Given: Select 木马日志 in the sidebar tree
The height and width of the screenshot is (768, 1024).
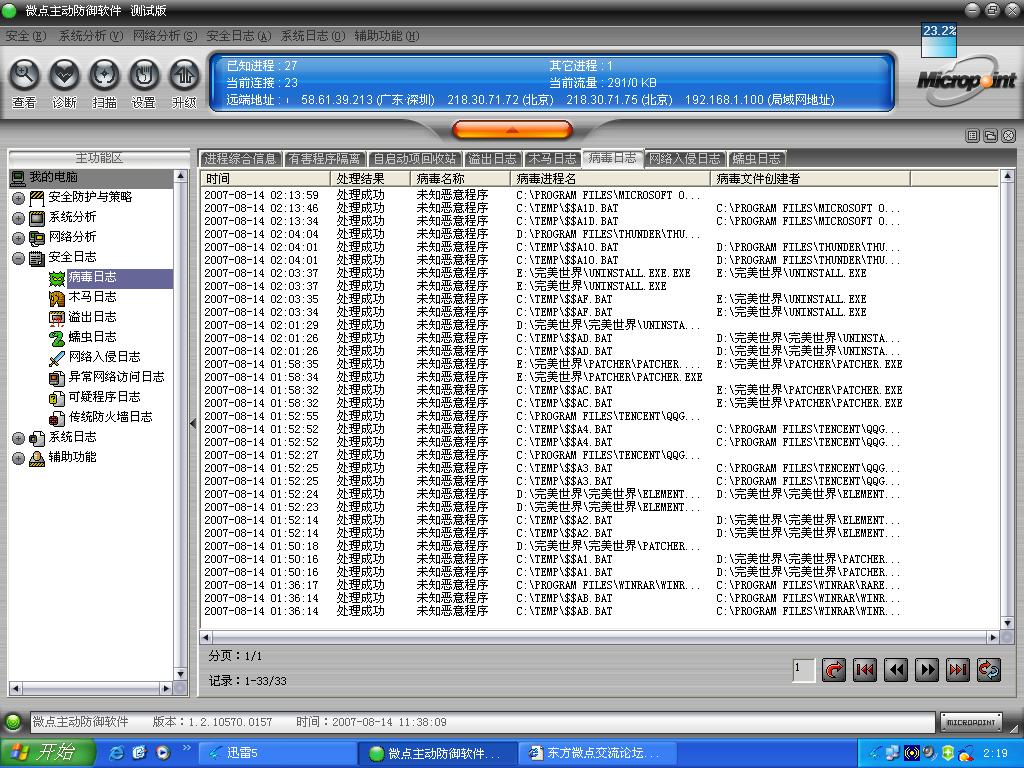Looking at the screenshot, I should [x=92, y=297].
